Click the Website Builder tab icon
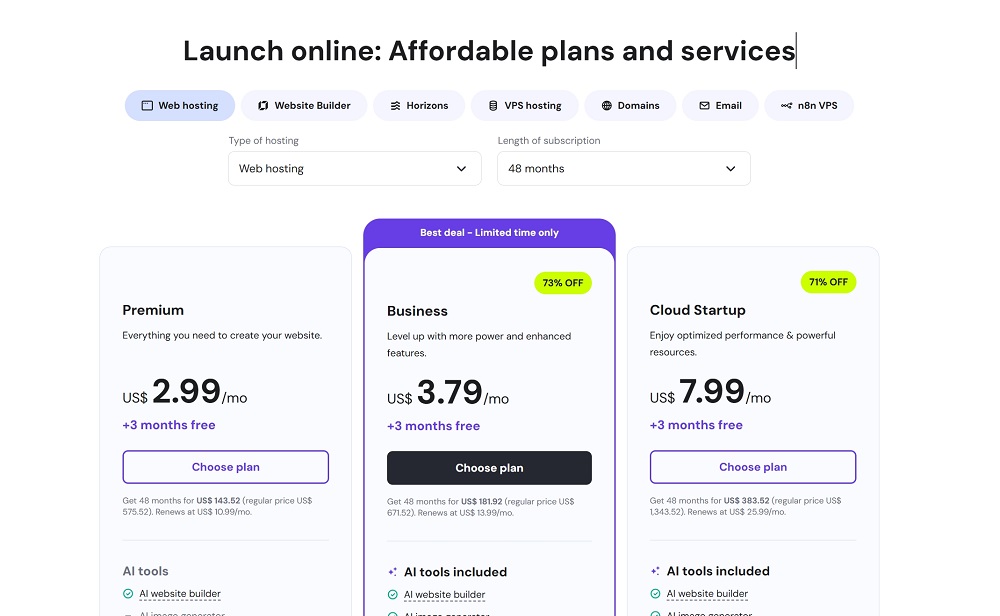1000x616 pixels. click(263, 106)
